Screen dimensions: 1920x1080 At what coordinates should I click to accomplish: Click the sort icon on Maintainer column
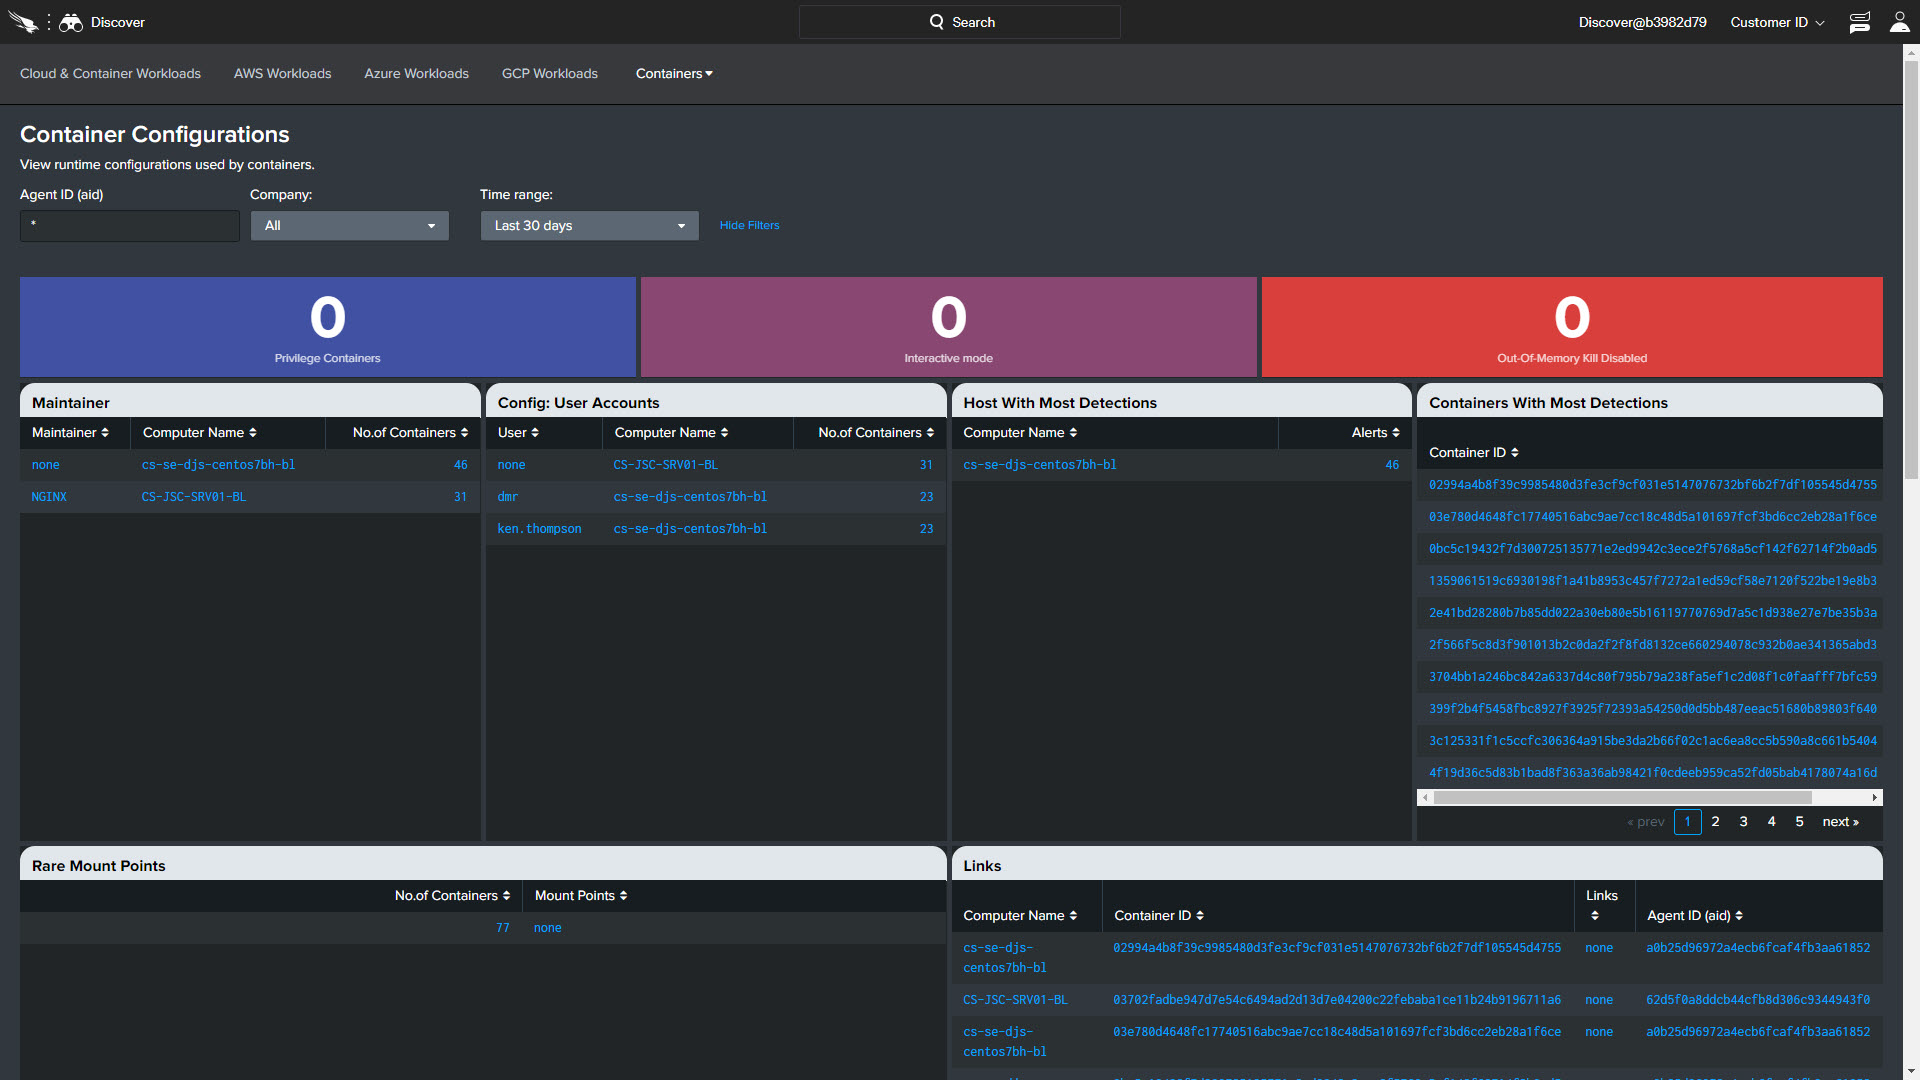[104, 433]
